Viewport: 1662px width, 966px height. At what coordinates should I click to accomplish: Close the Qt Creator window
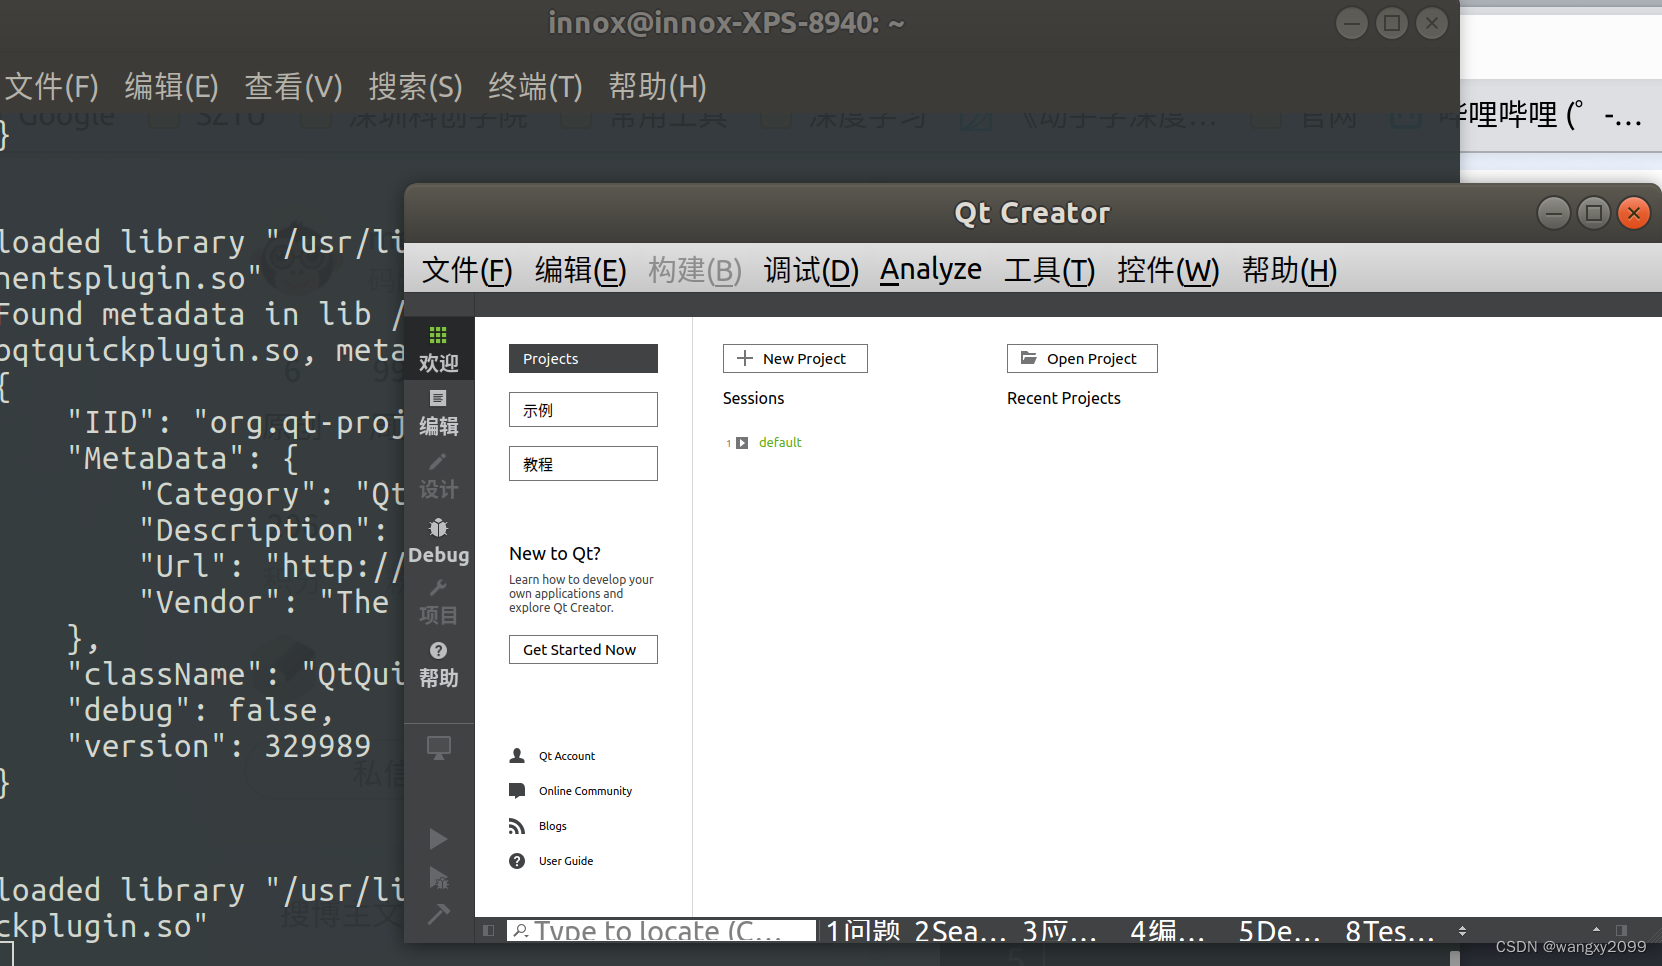coord(1634,213)
